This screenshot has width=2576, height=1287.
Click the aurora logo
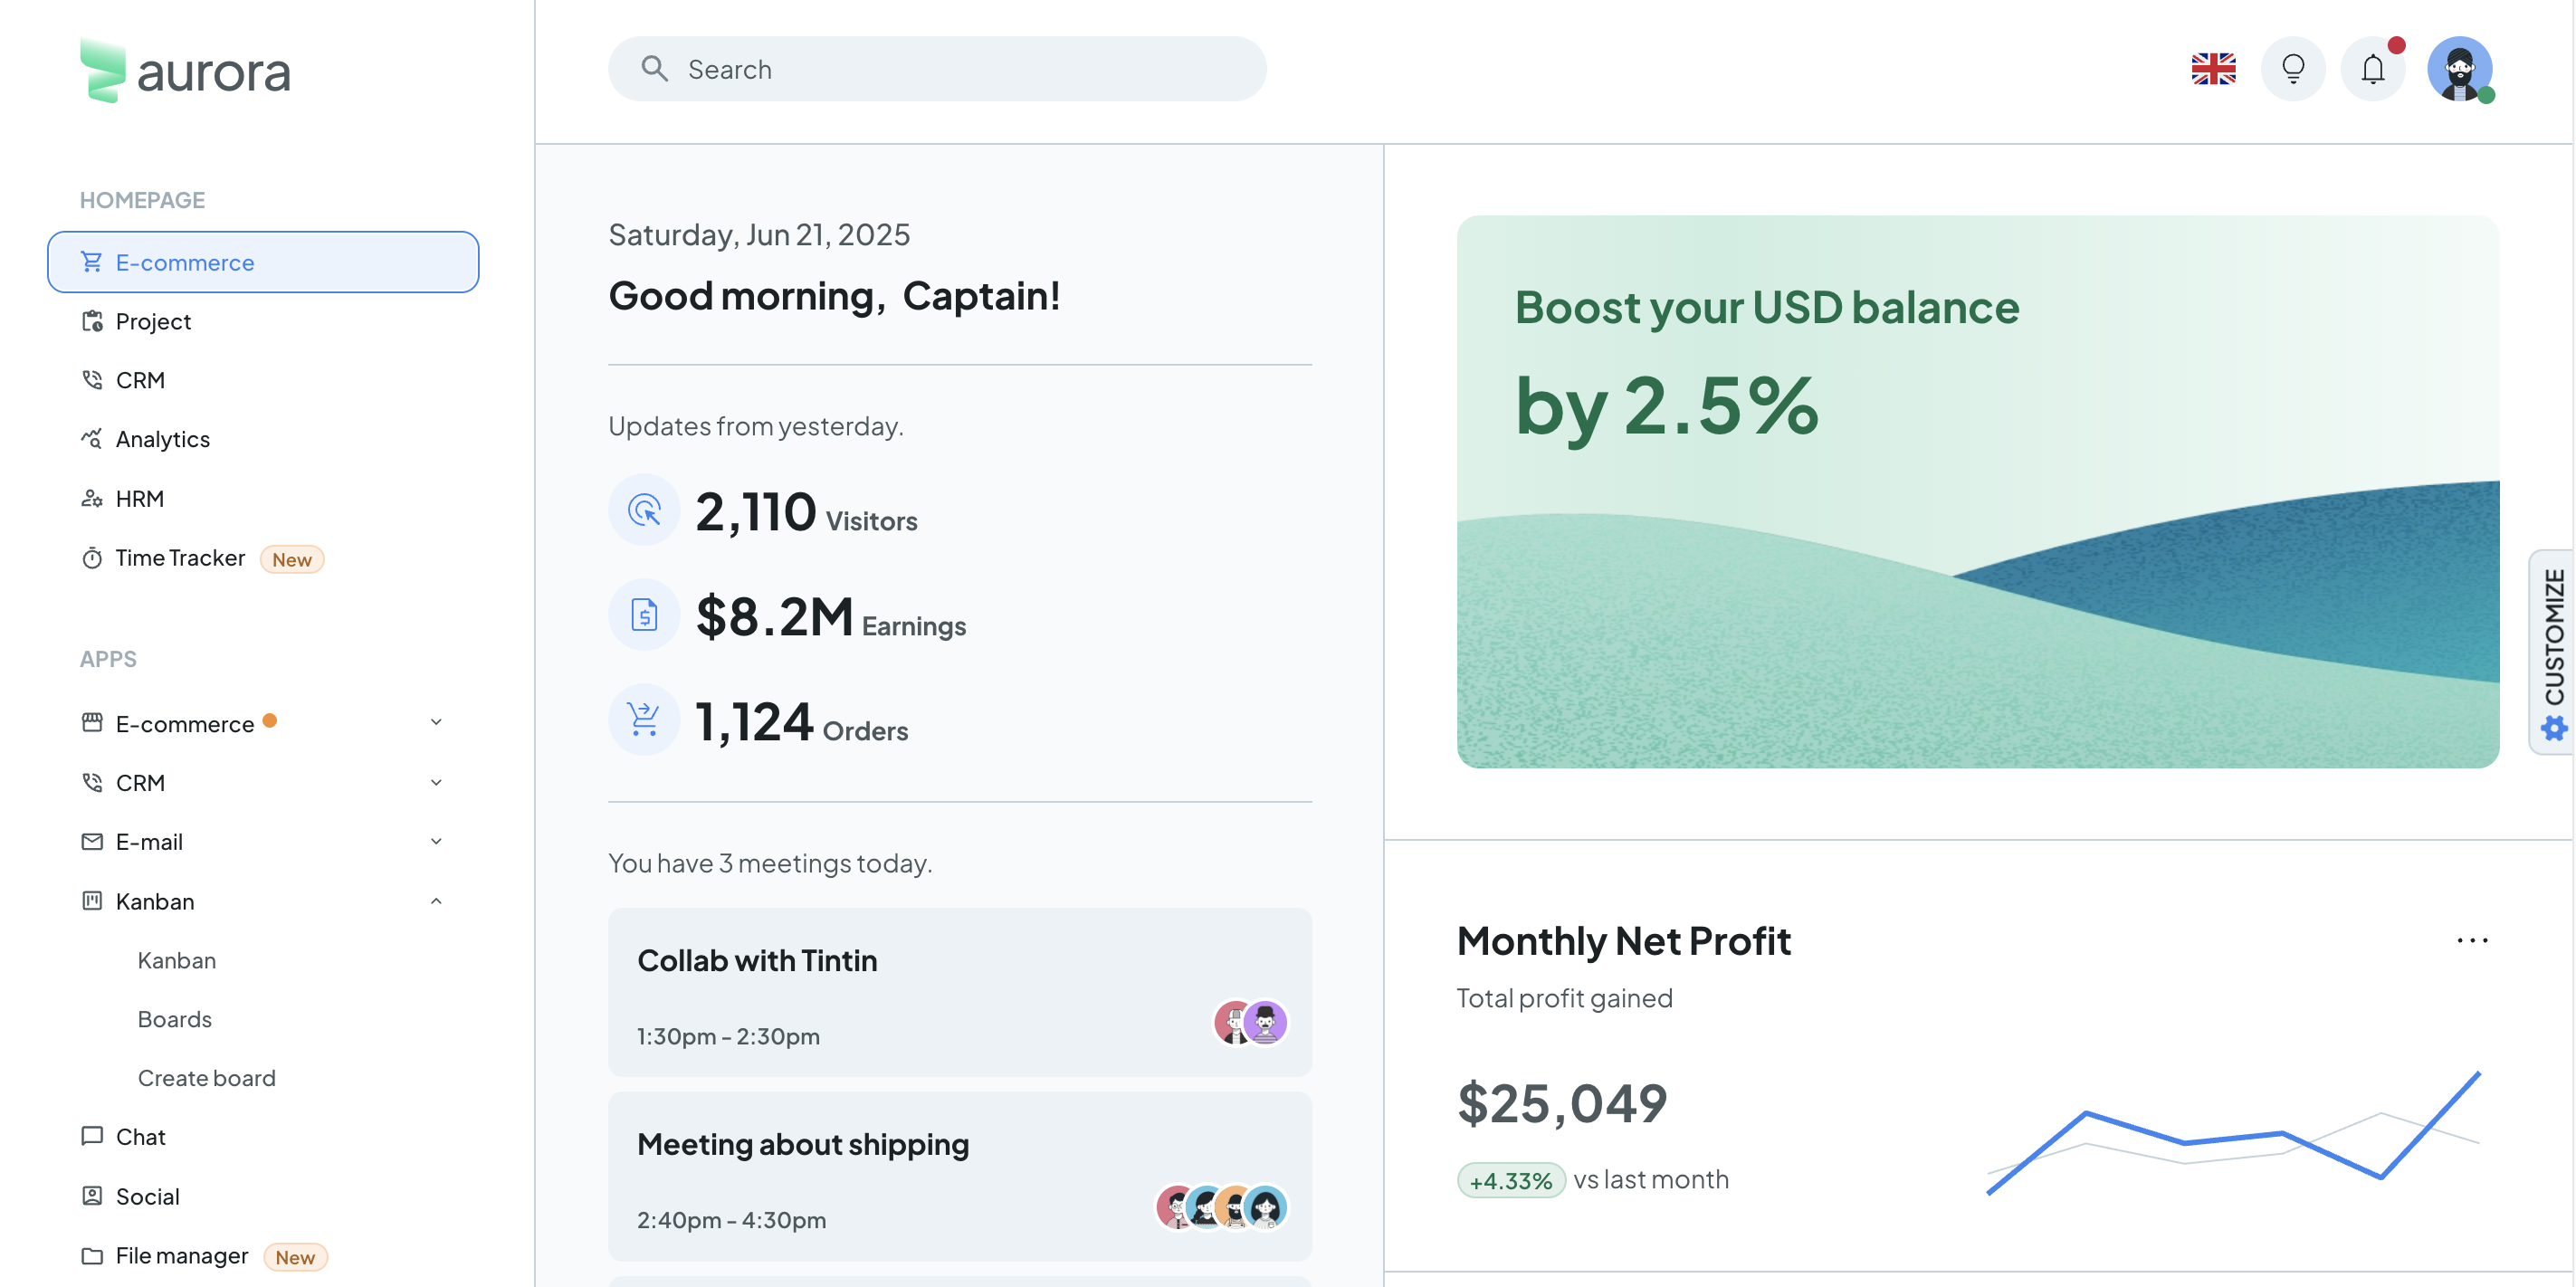click(x=185, y=71)
